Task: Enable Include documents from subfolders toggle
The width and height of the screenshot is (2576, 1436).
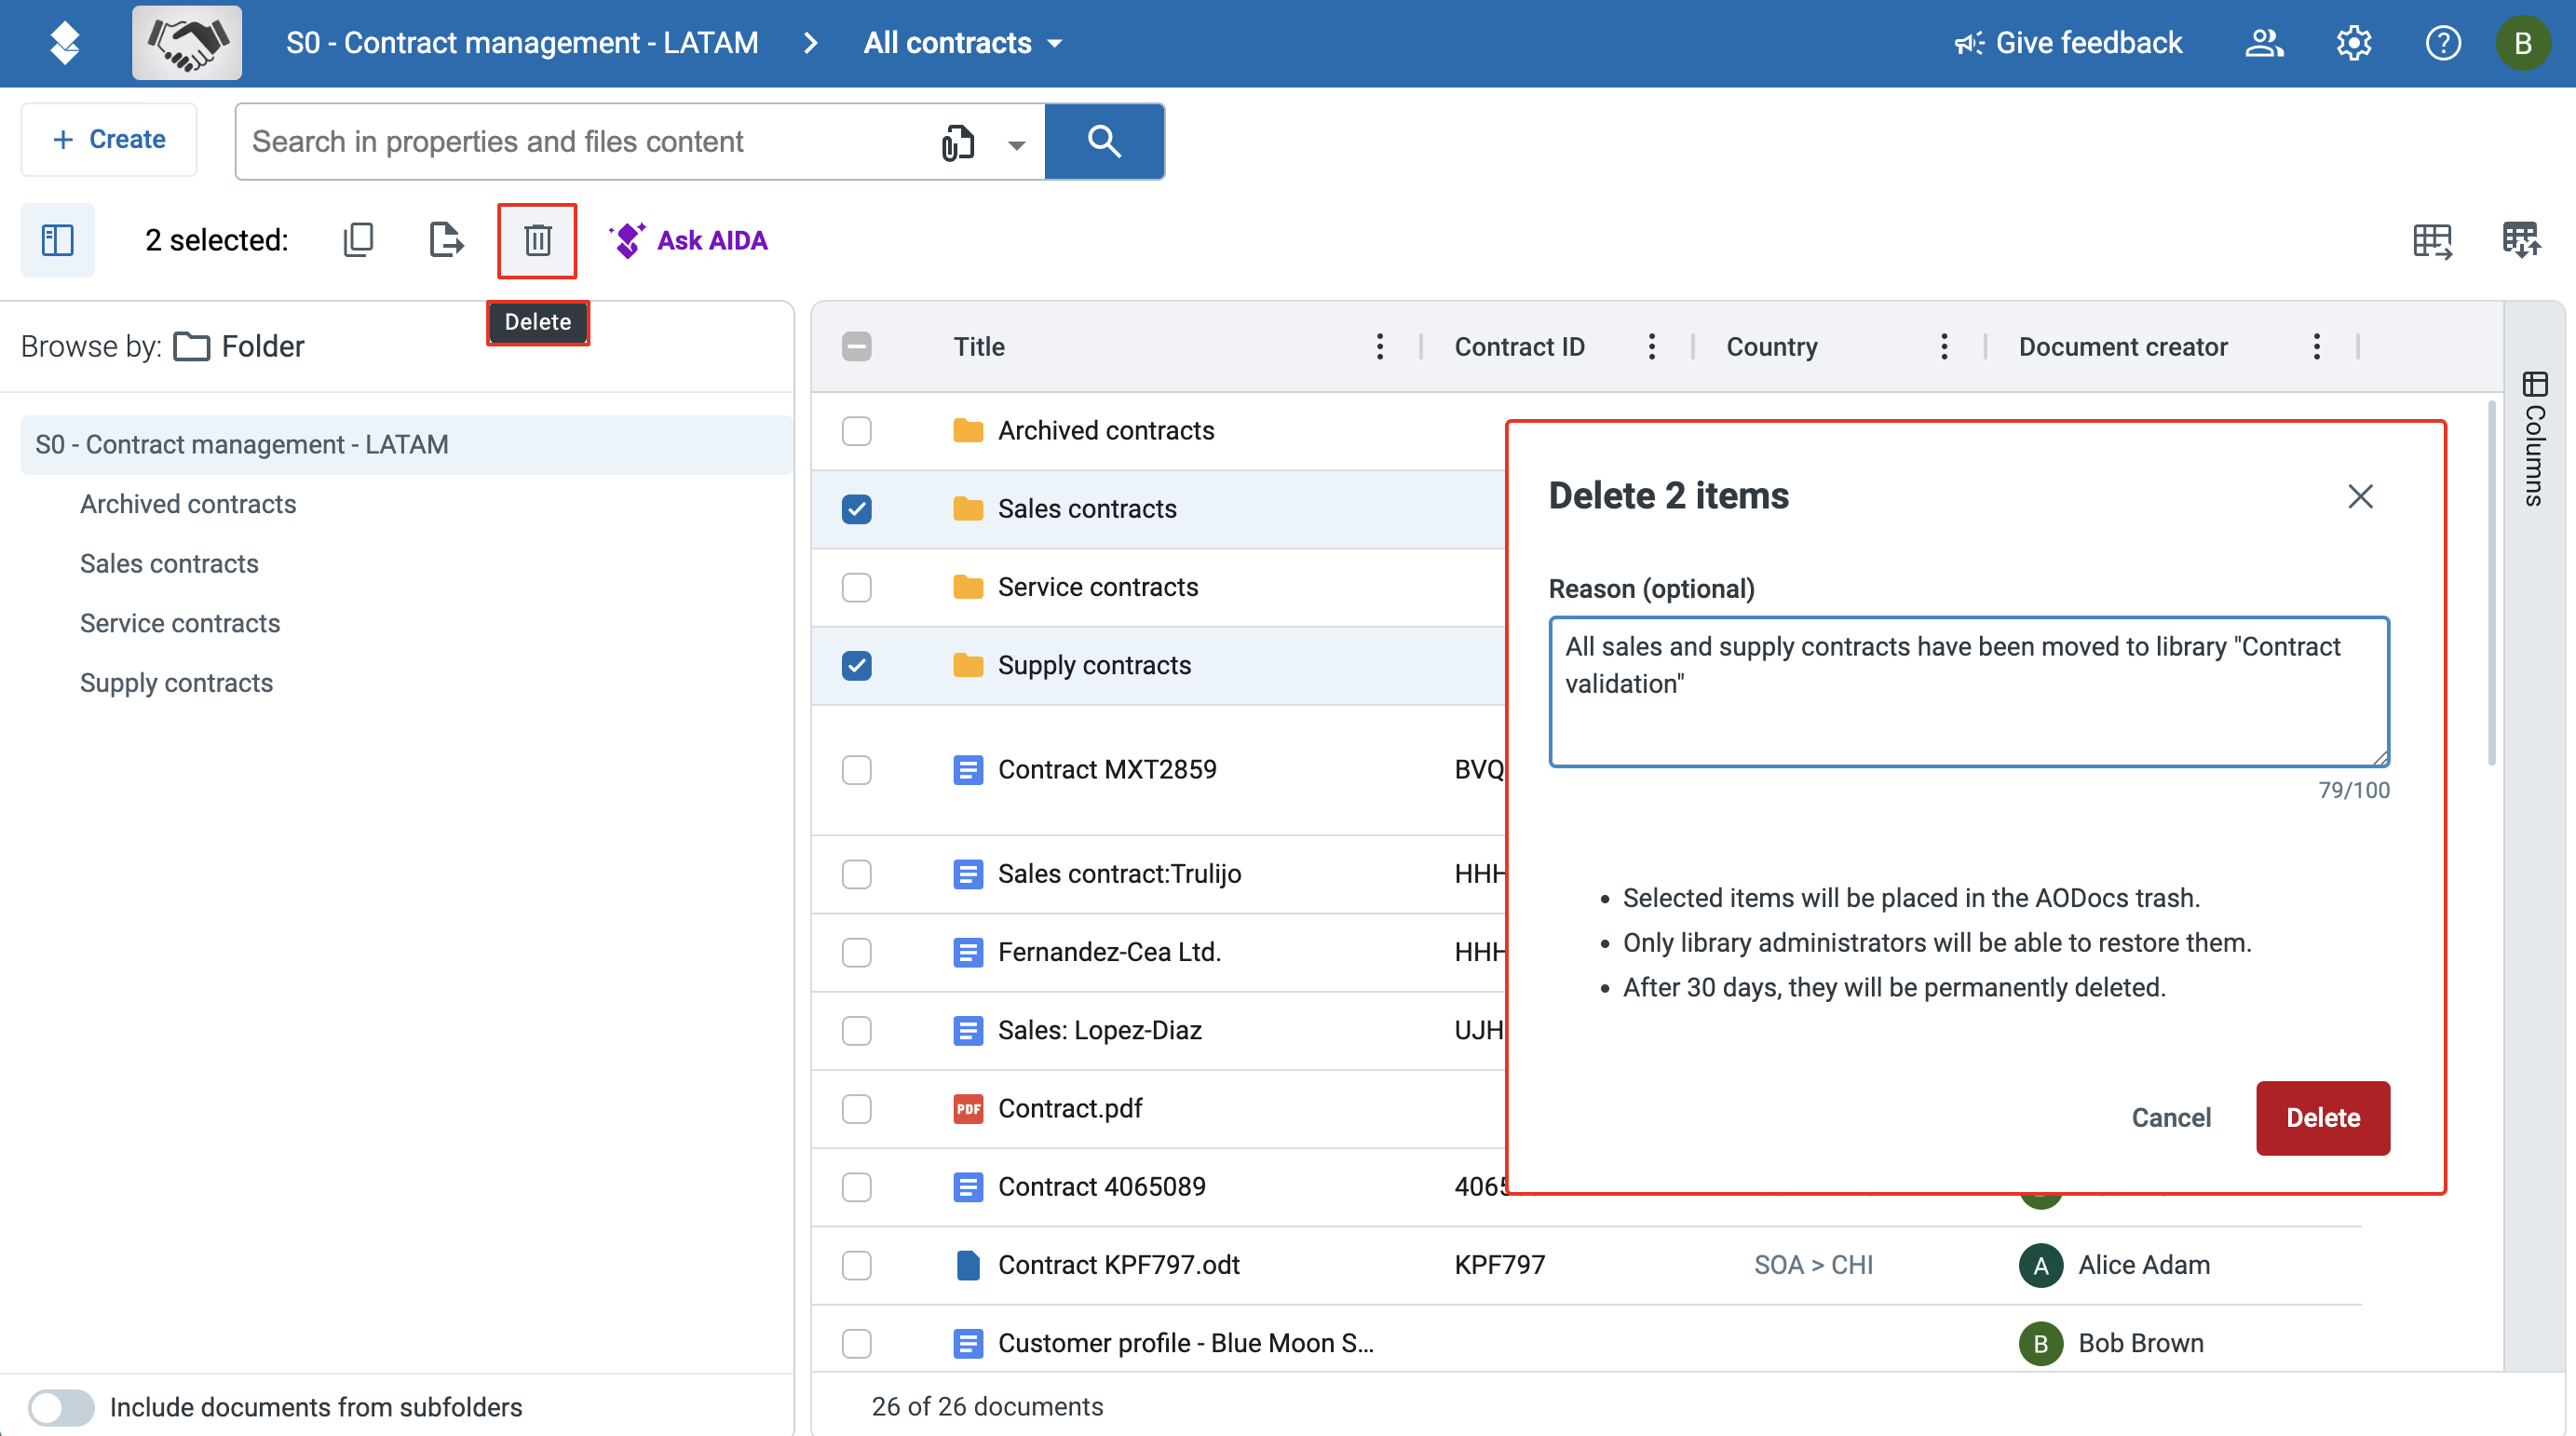Action: [61, 1408]
